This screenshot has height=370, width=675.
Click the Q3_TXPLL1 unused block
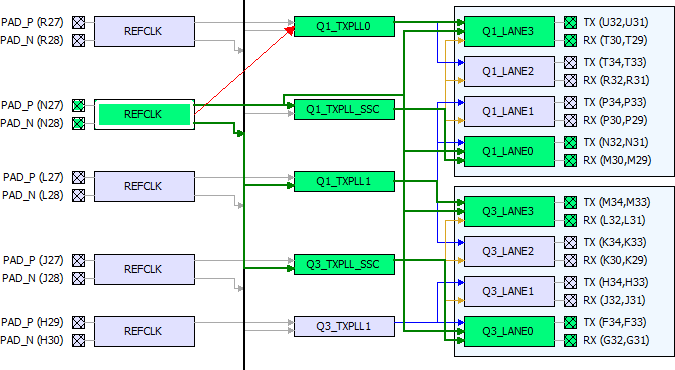(x=344, y=326)
